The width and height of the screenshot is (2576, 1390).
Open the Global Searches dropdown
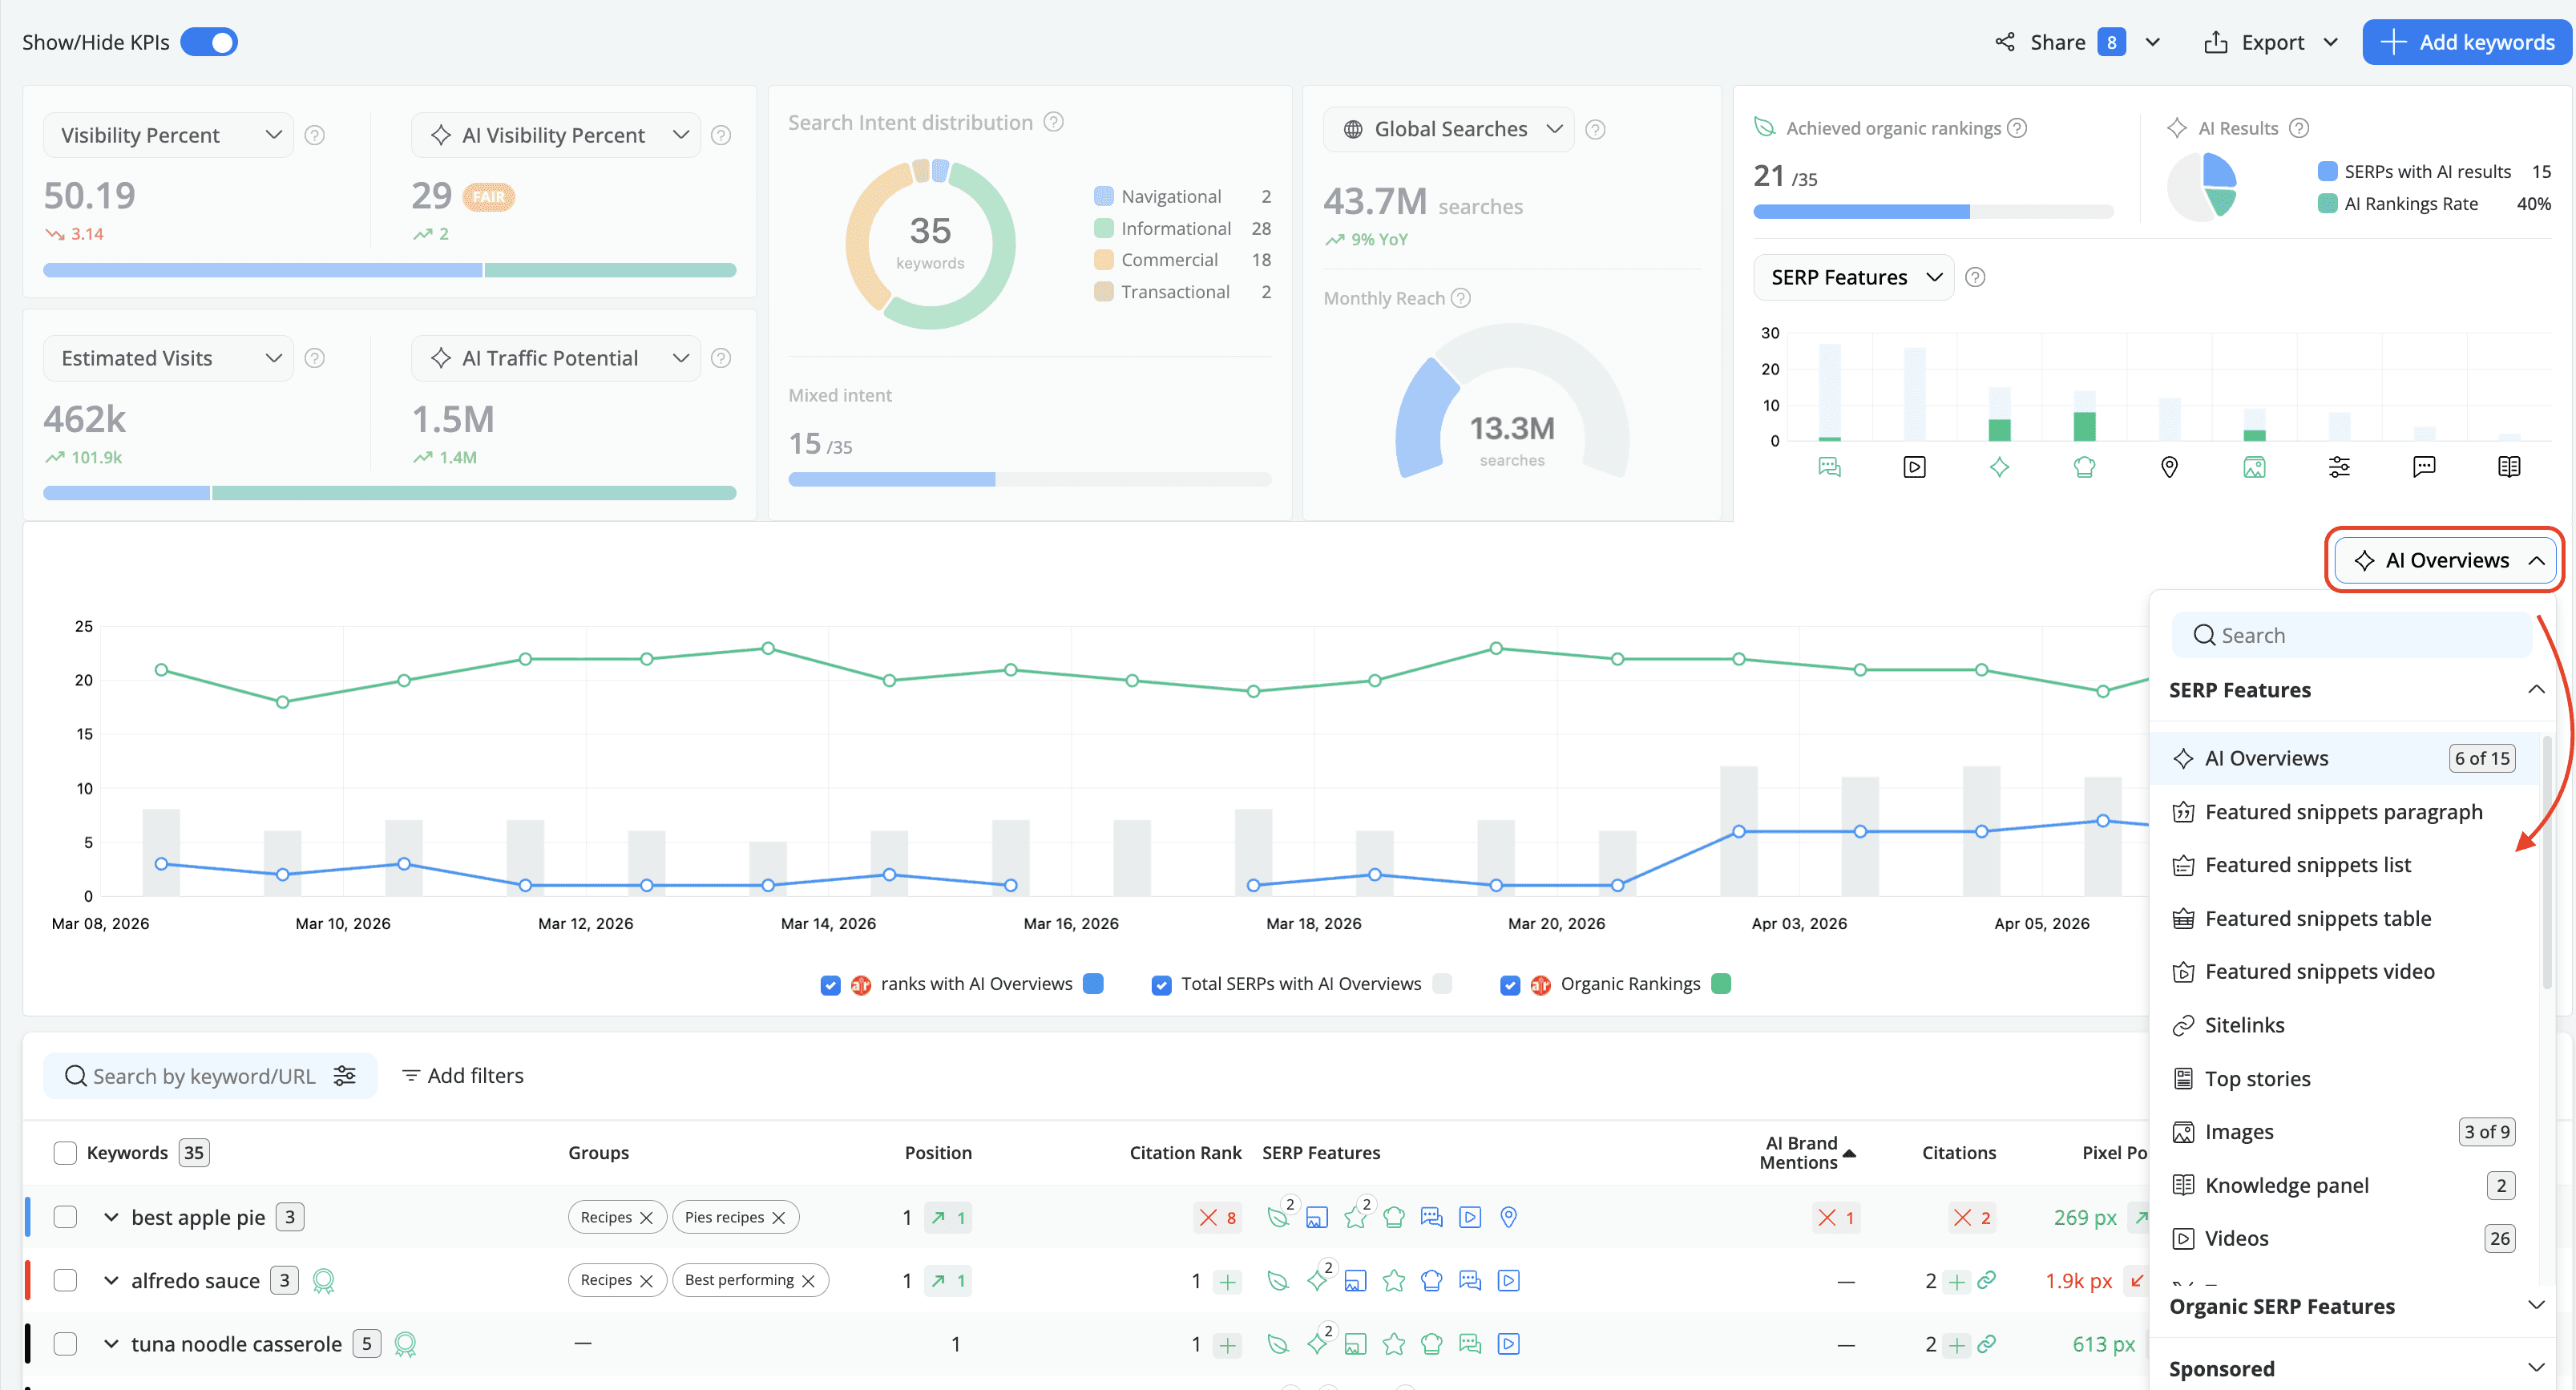point(1447,128)
